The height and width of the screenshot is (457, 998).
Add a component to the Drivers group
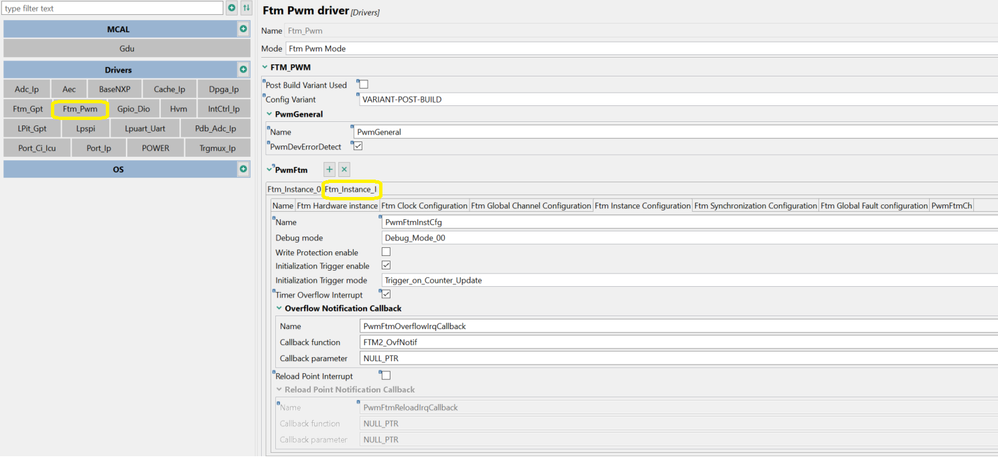(243, 70)
